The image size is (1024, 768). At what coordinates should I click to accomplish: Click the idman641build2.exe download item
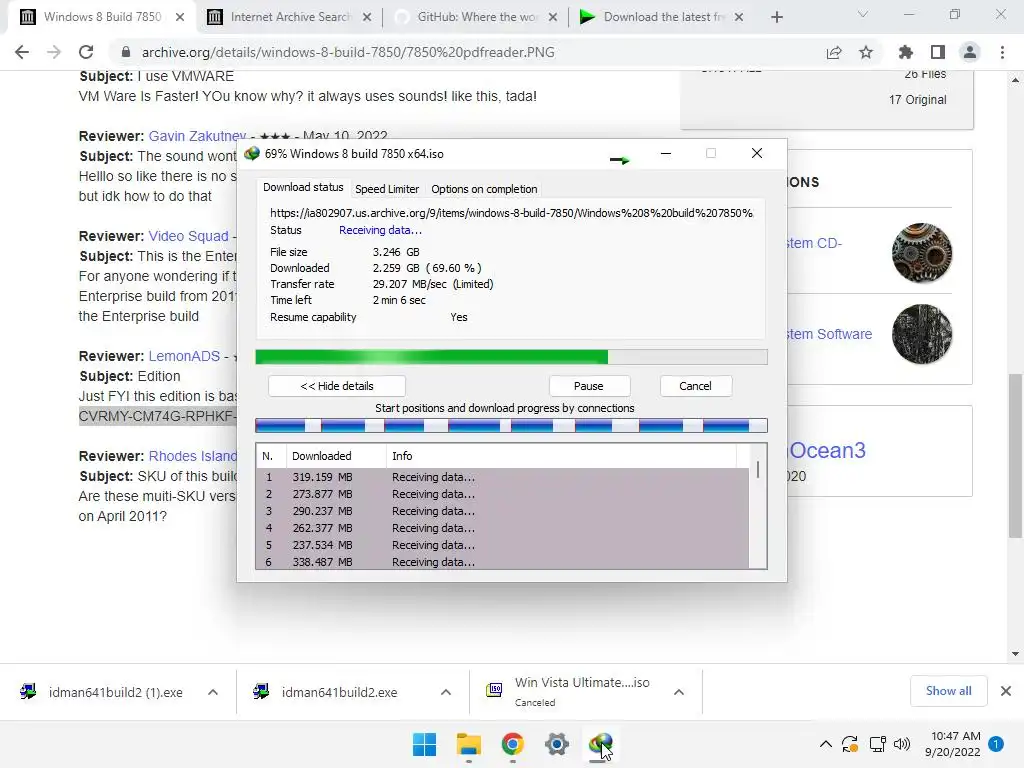340,692
